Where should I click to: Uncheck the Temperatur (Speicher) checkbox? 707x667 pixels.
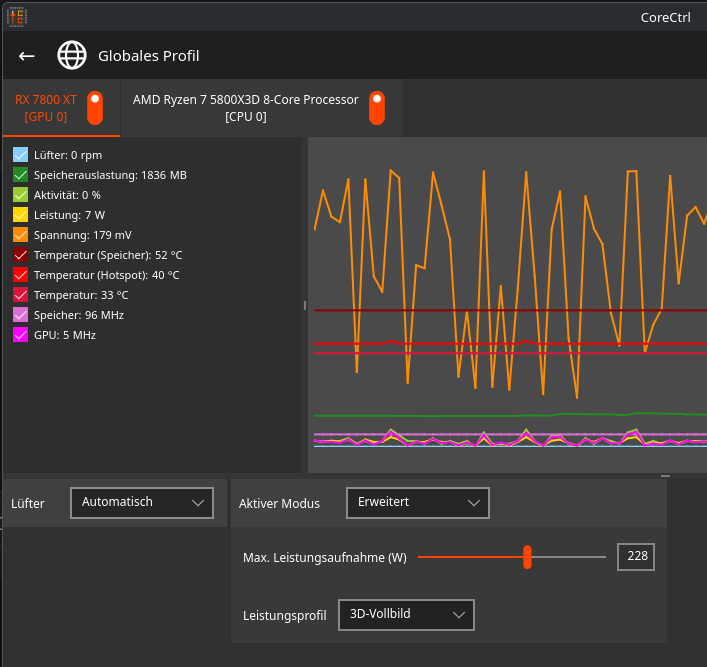(20, 255)
